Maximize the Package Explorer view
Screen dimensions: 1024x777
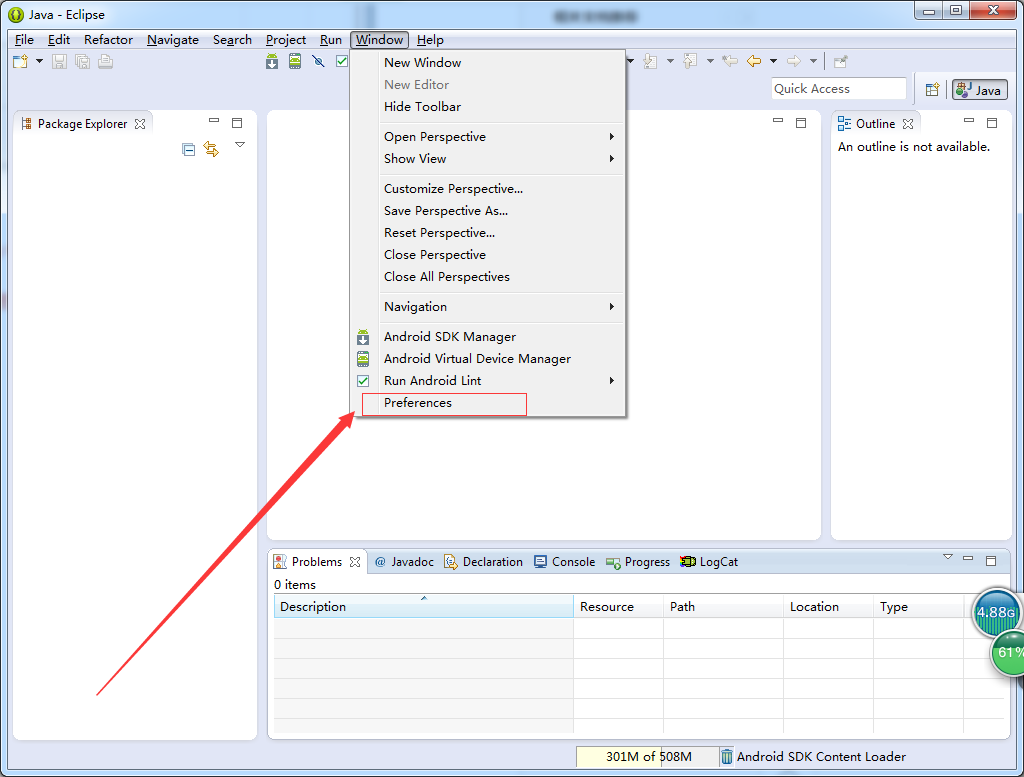(x=237, y=123)
